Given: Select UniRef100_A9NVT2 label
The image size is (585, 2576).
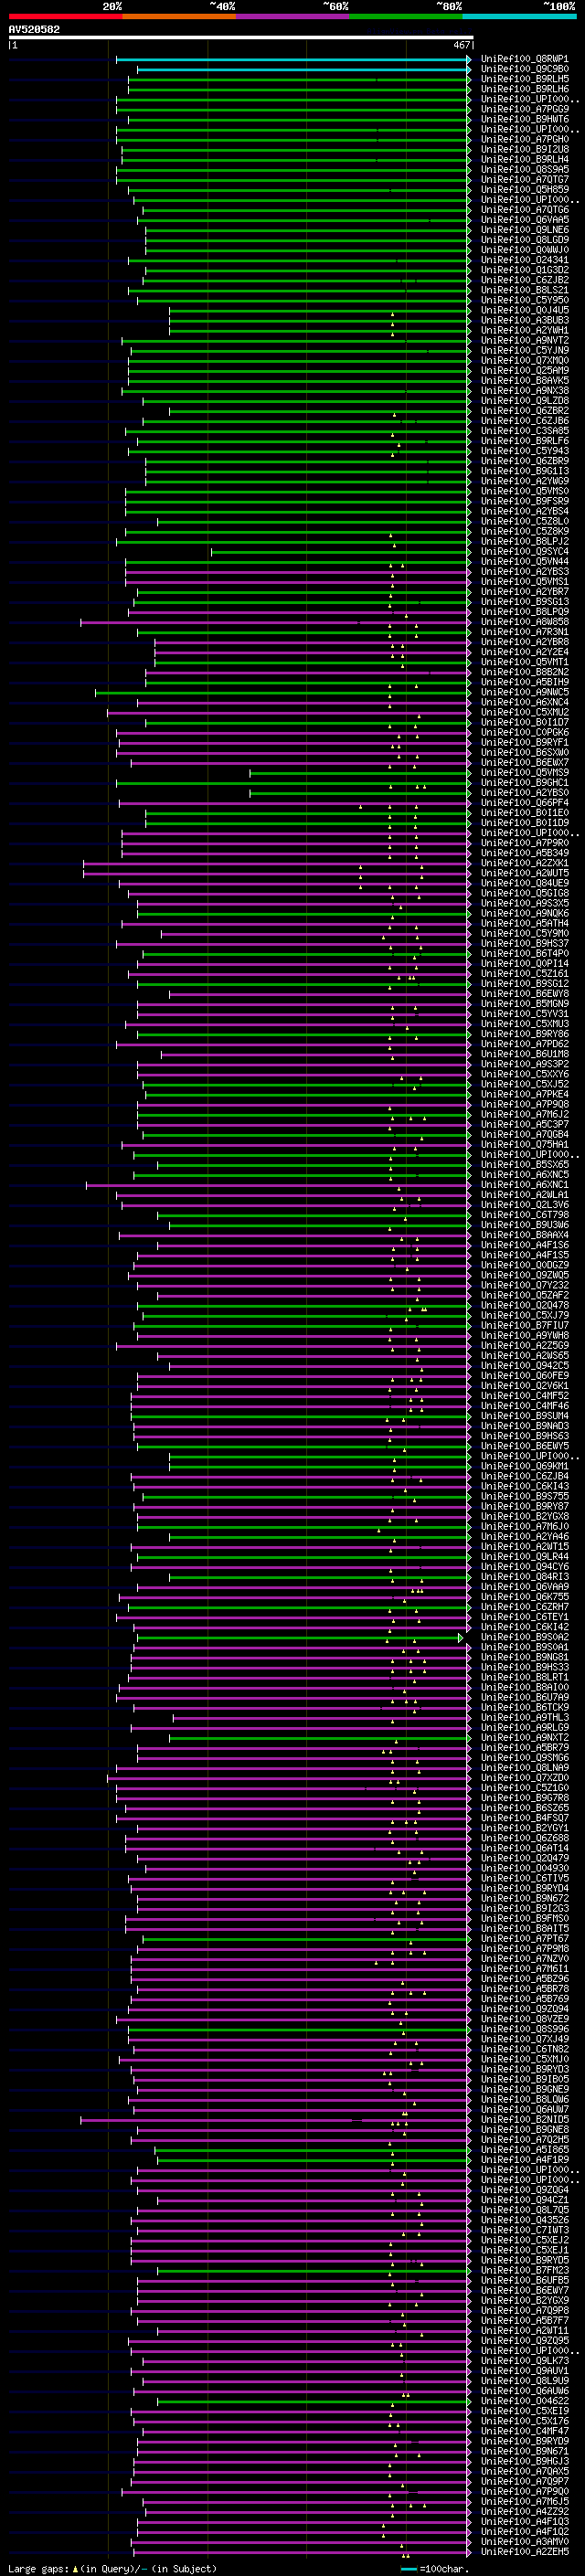Looking at the screenshot, I should point(524,340).
